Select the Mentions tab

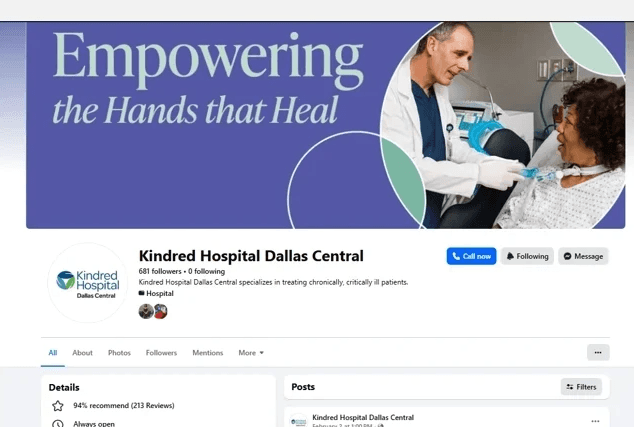click(208, 353)
